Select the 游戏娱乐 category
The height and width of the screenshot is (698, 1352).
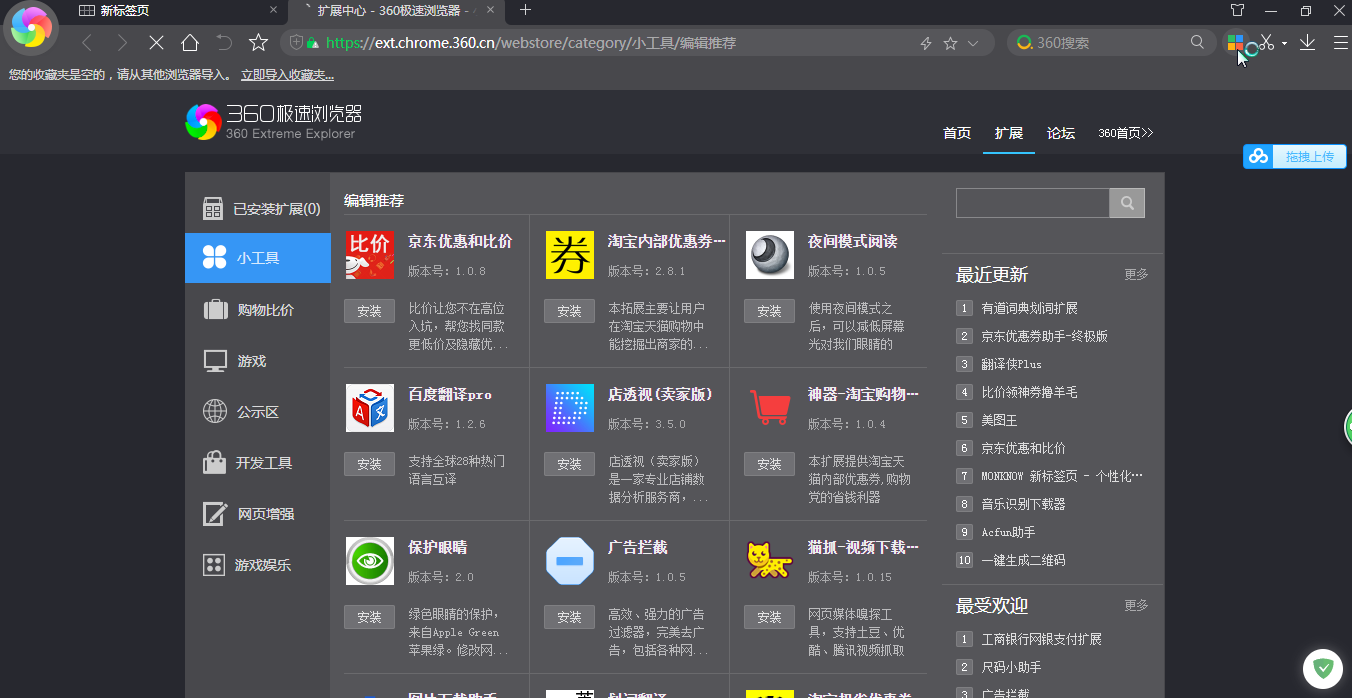(258, 565)
